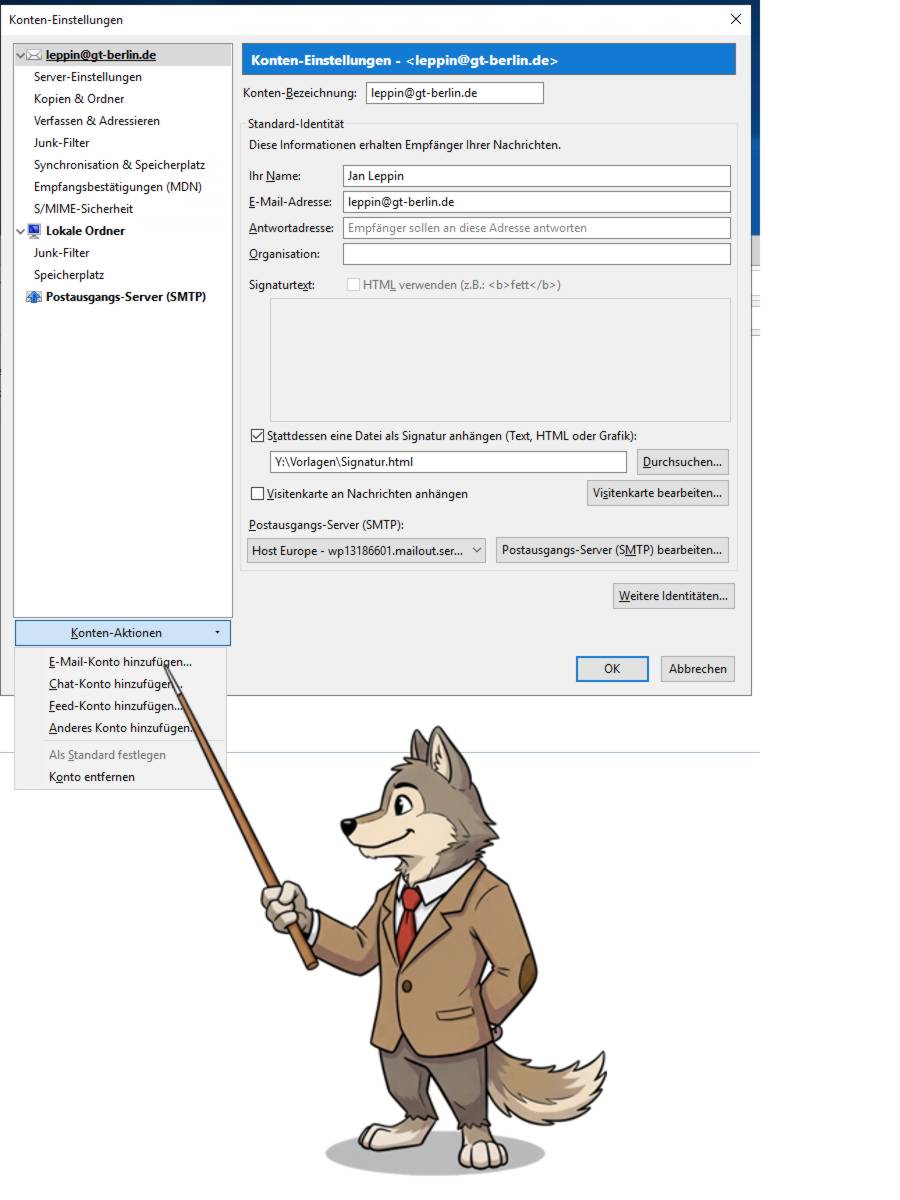Screen dimensions: 900x1200
Task: Select Konto entfernen menu entry
Action: 92,777
